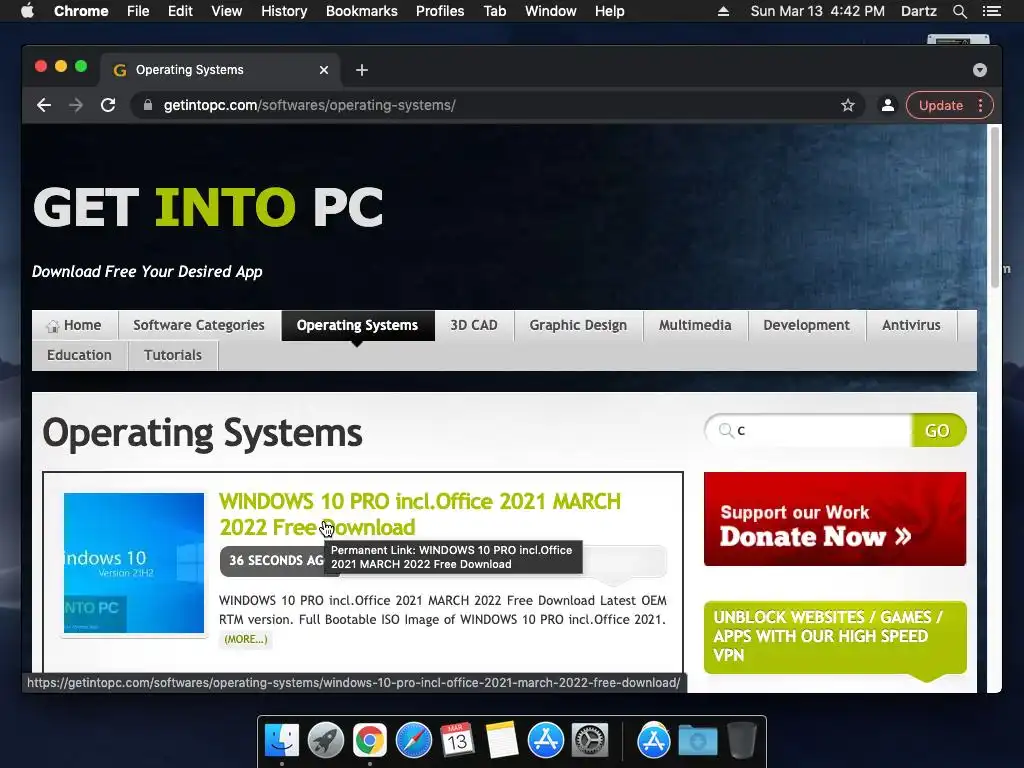This screenshot has width=1024, height=768.
Task: Close the Operating Systems tab
Action: tap(324, 70)
